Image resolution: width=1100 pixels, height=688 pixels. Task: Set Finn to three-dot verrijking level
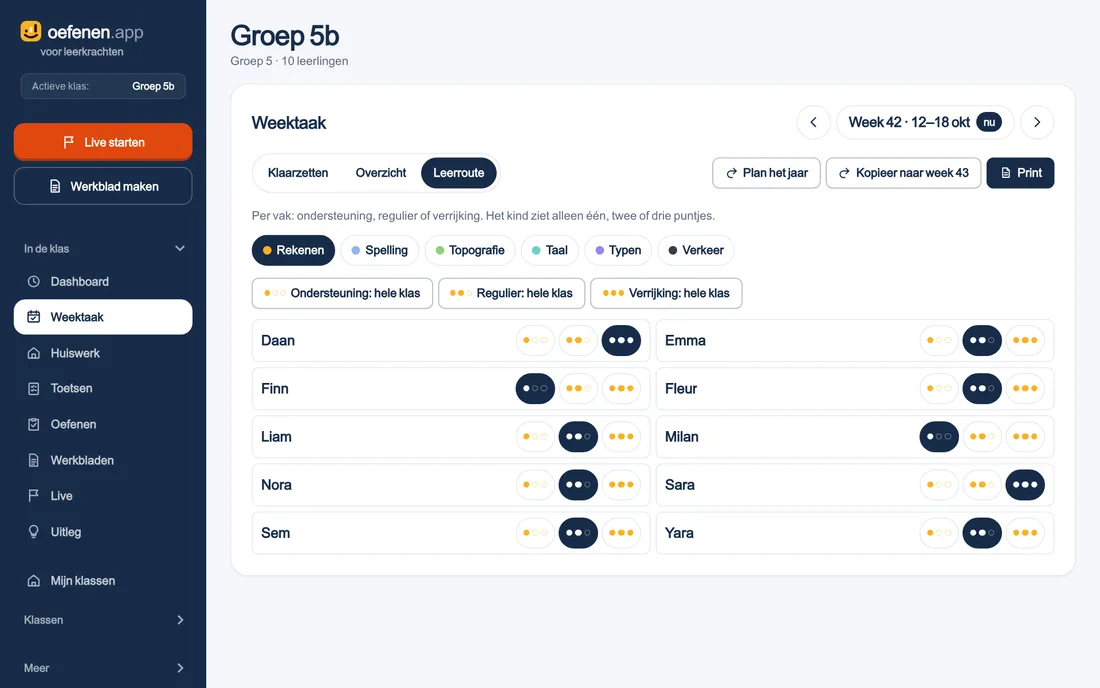621,389
